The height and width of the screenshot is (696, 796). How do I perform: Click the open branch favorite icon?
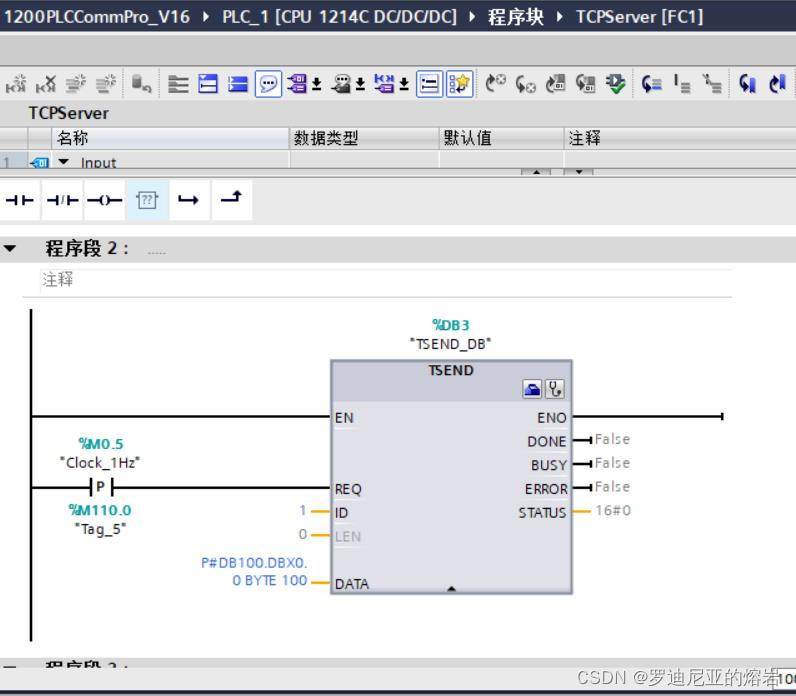click(189, 200)
